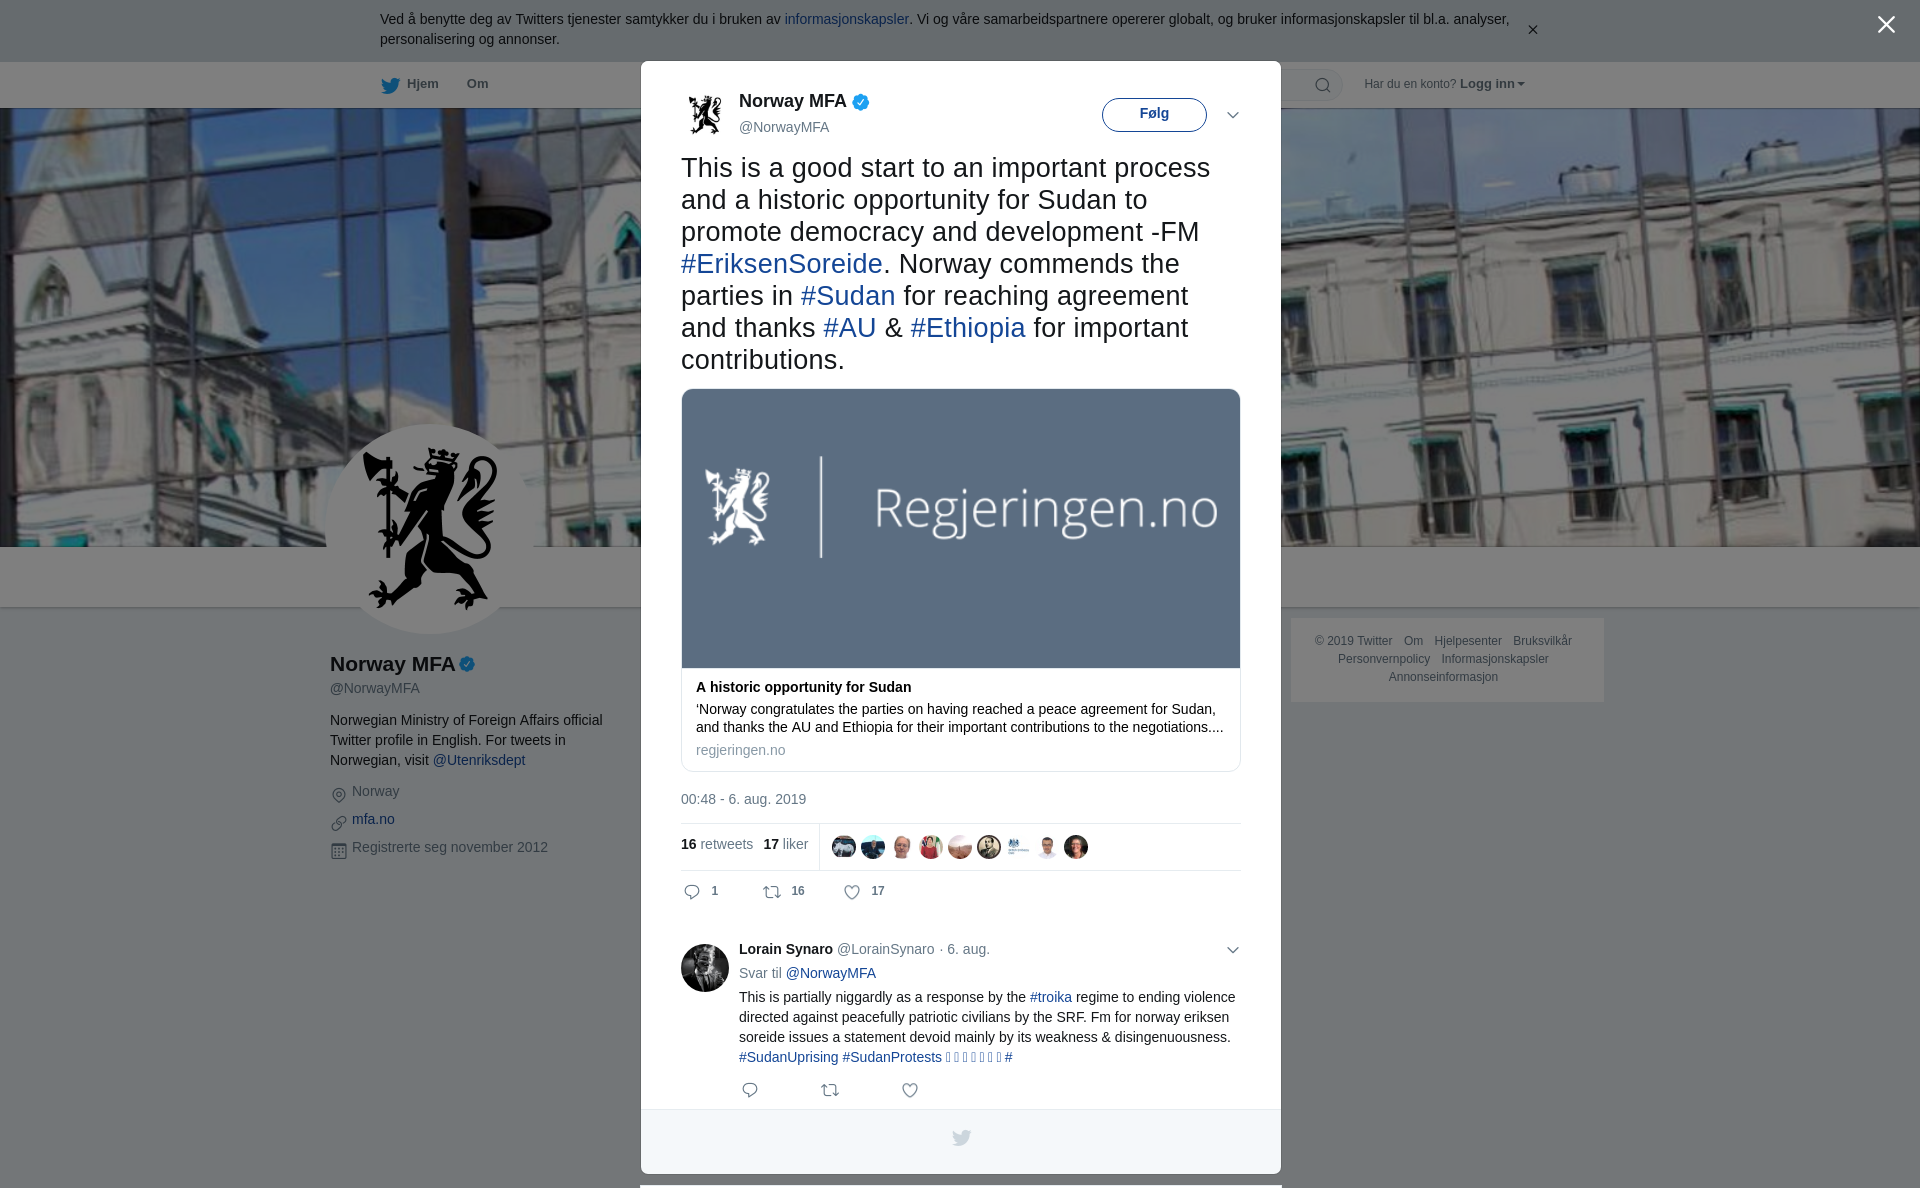View the 16 retweets list

pyautogui.click(x=717, y=844)
